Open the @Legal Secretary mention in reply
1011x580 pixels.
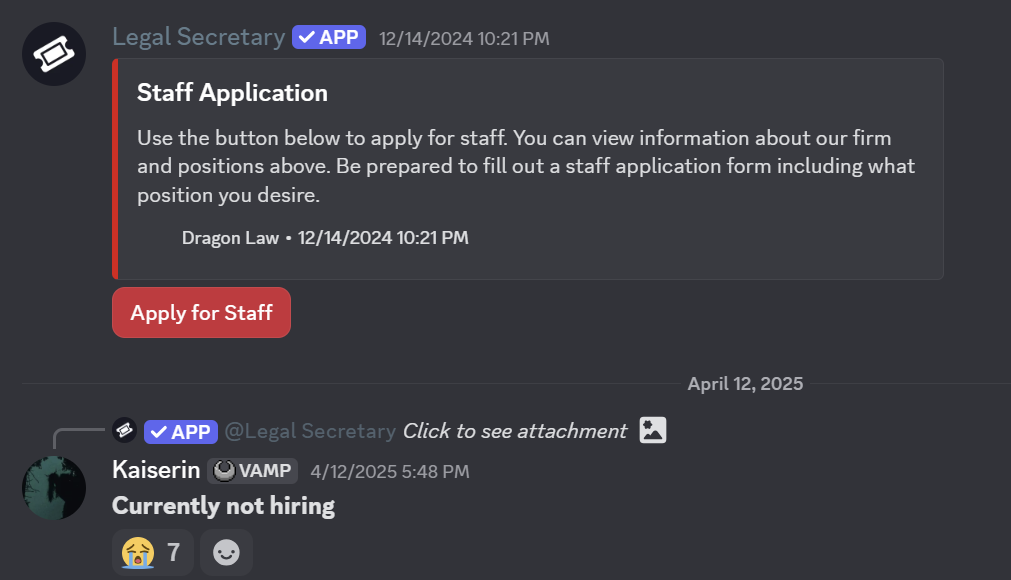310,432
